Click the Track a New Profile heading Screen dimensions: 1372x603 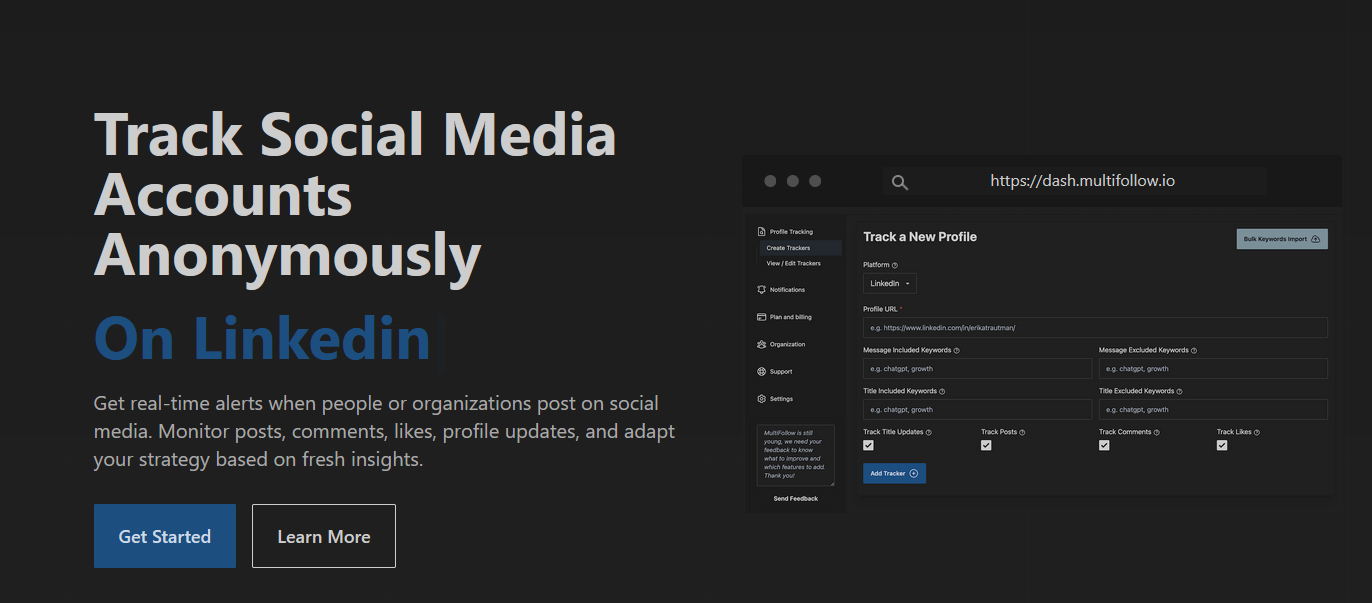tap(920, 237)
